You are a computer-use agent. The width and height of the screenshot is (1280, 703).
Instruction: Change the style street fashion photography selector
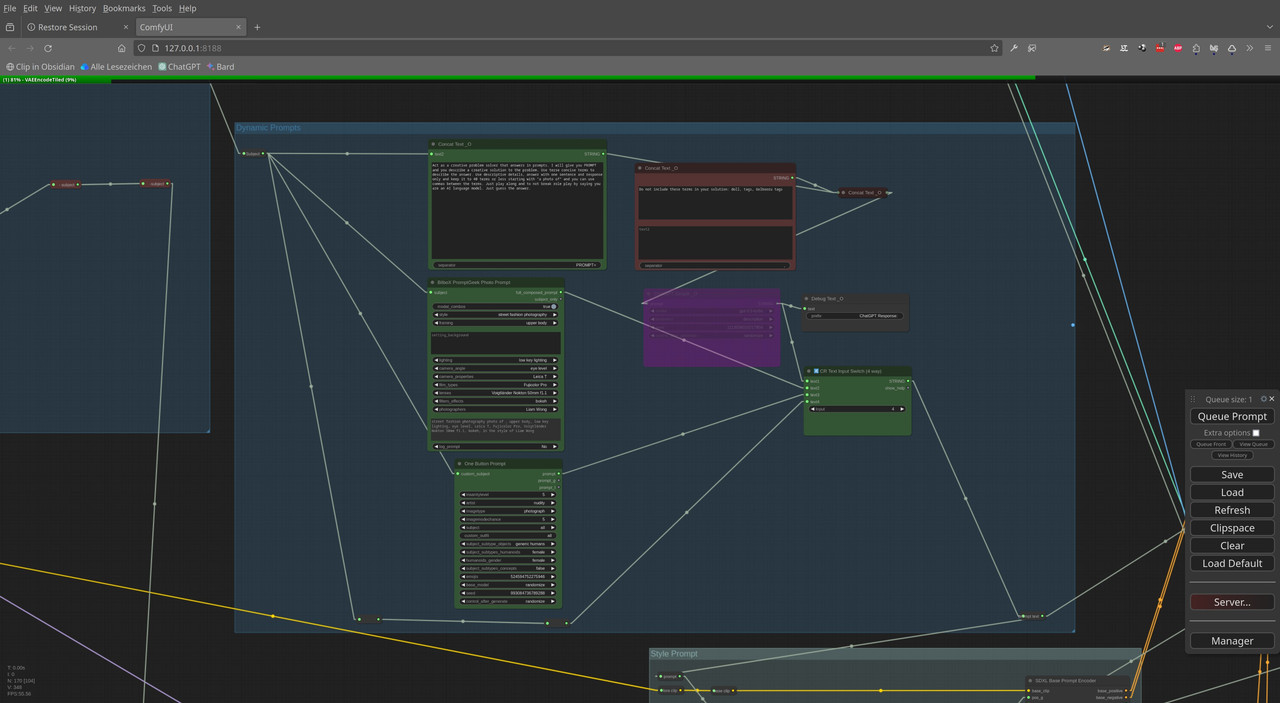pos(496,314)
